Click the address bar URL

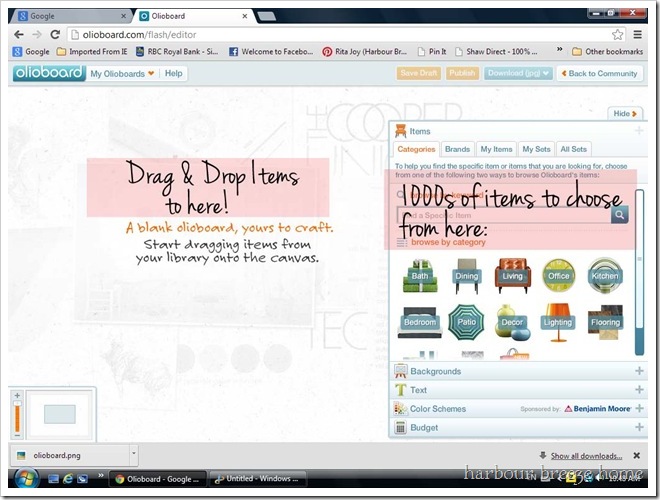click(x=139, y=35)
